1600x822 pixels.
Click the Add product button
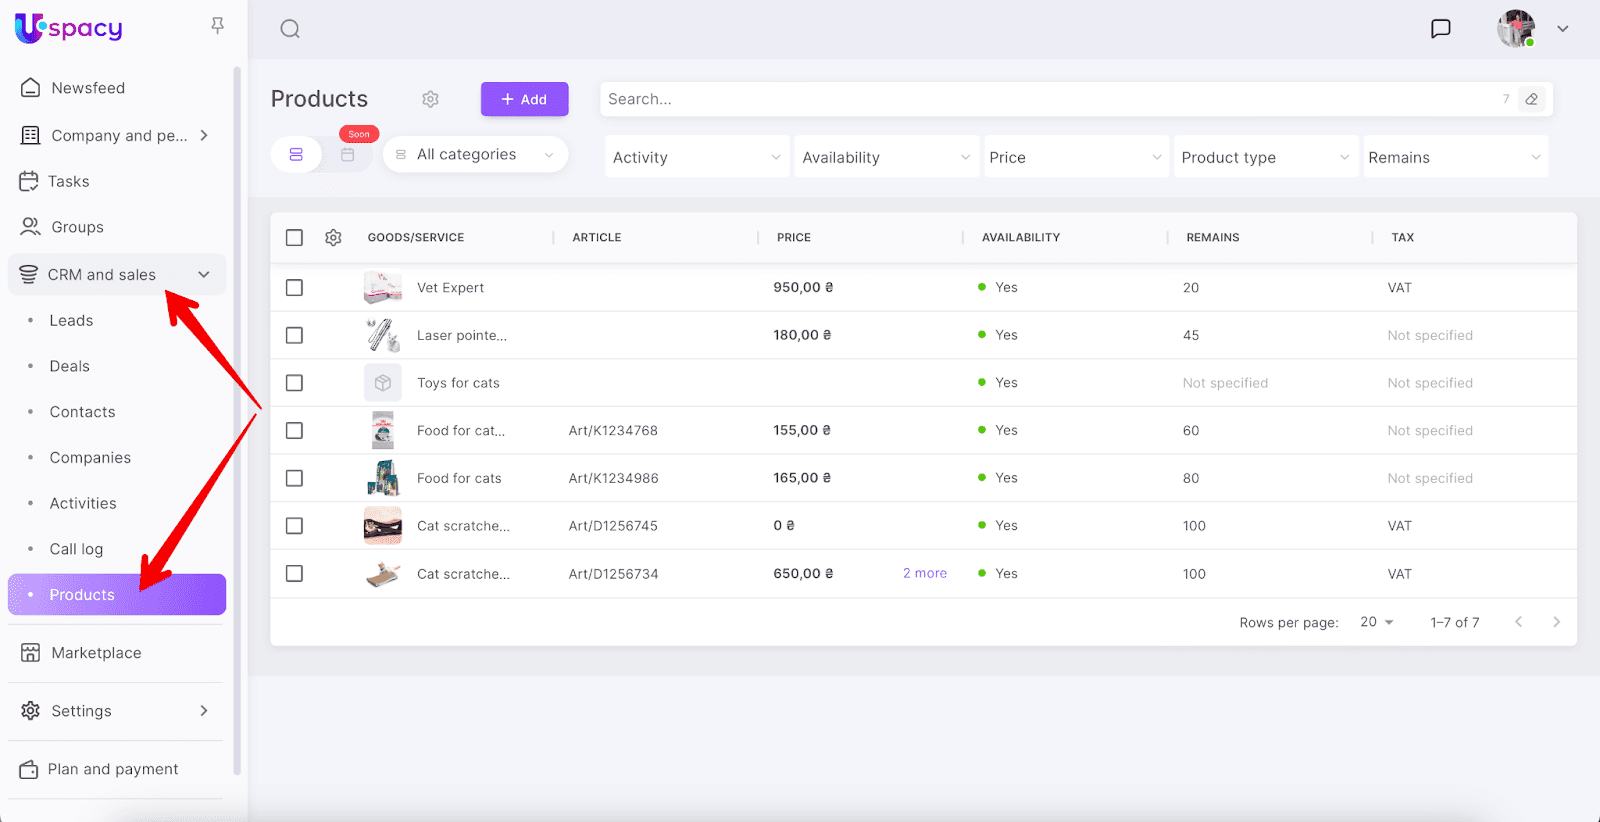[524, 99]
